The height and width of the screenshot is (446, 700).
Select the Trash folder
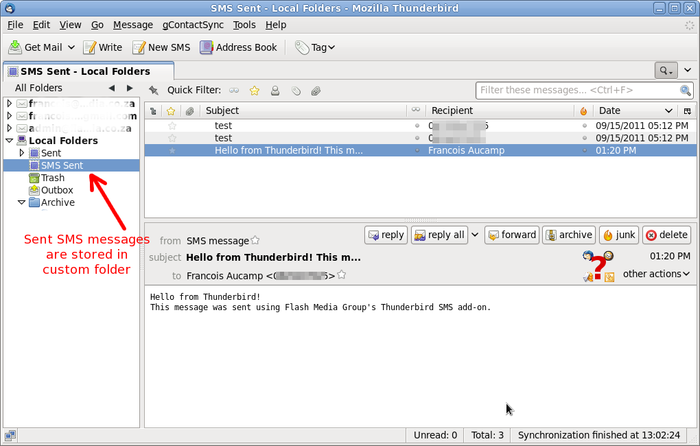pyautogui.click(x=46, y=178)
